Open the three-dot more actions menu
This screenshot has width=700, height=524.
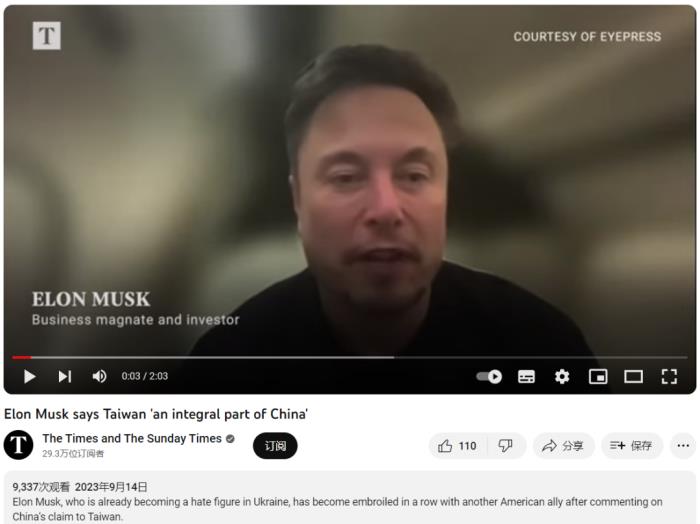coord(683,445)
